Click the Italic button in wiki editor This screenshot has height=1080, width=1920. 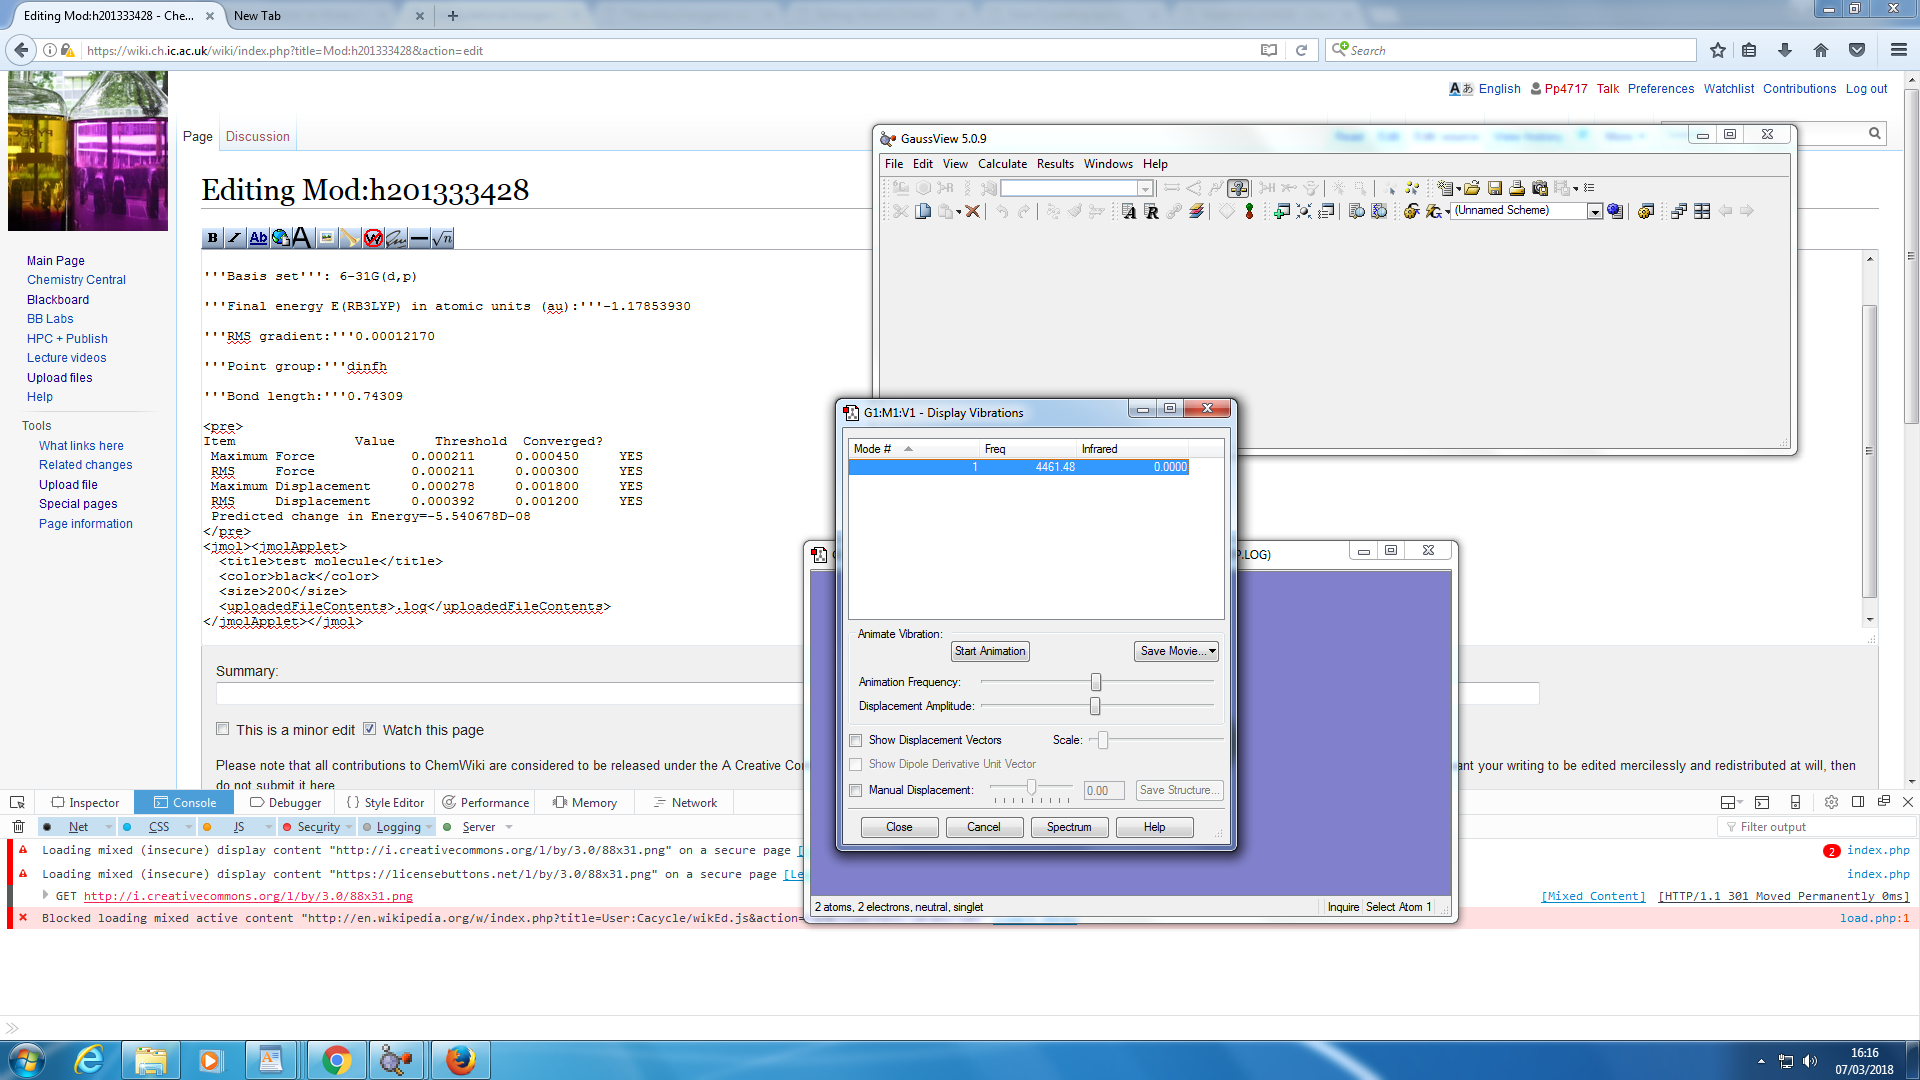234,238
